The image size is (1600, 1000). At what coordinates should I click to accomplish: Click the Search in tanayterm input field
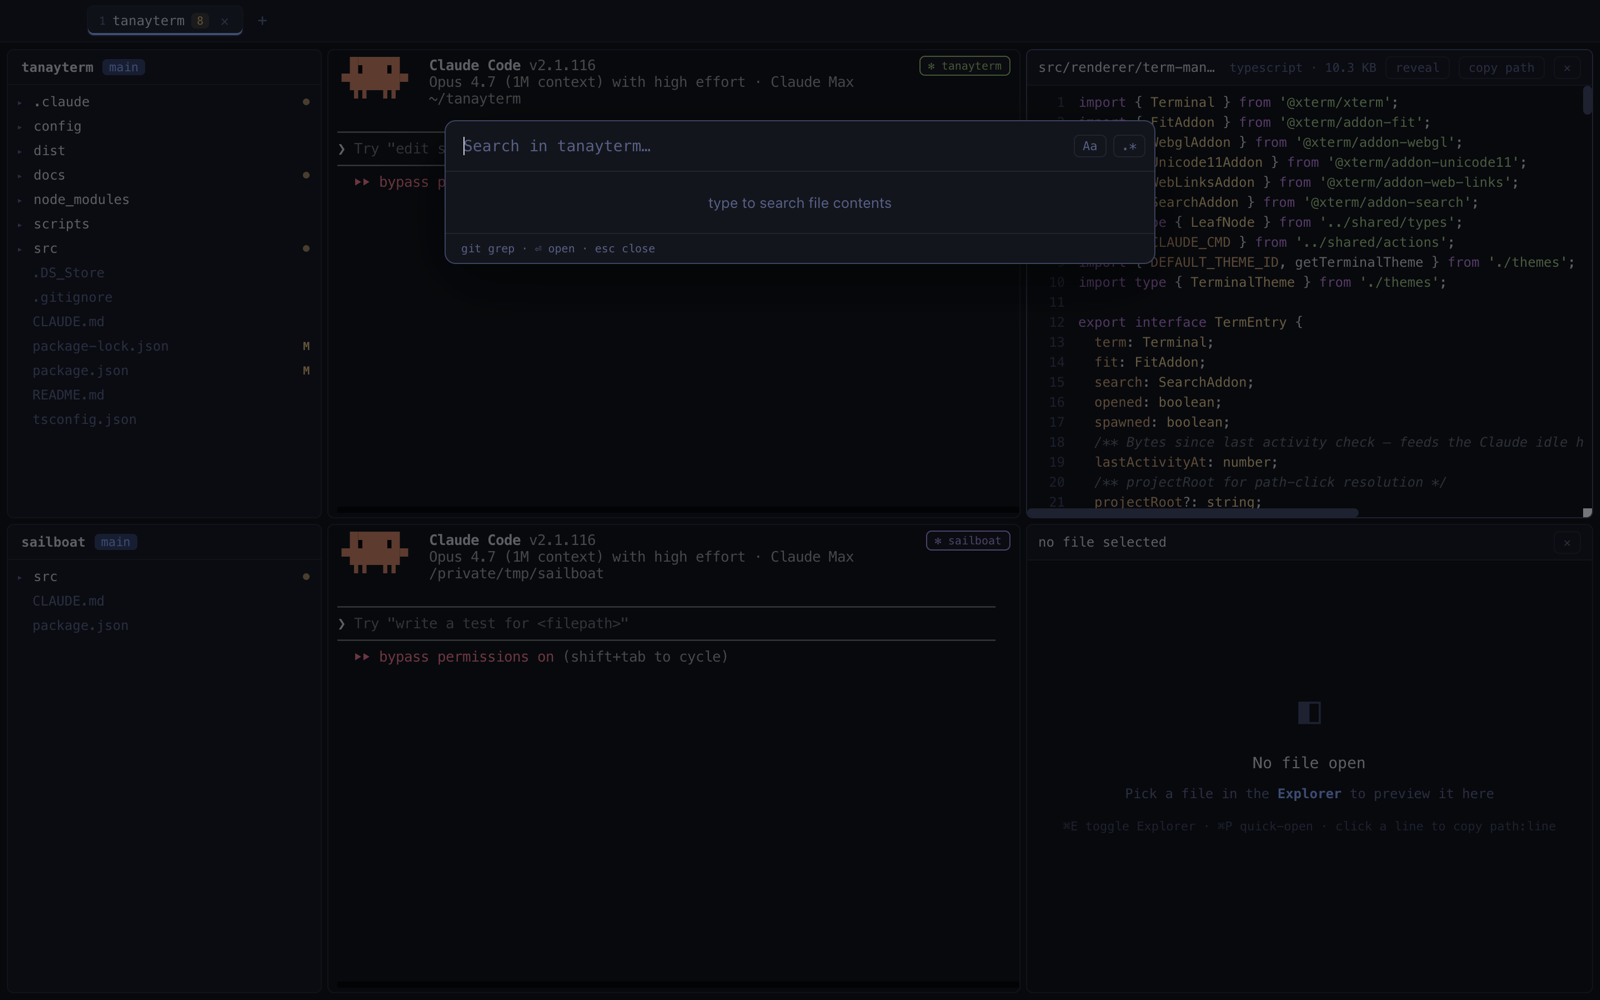tap(765, 146)
